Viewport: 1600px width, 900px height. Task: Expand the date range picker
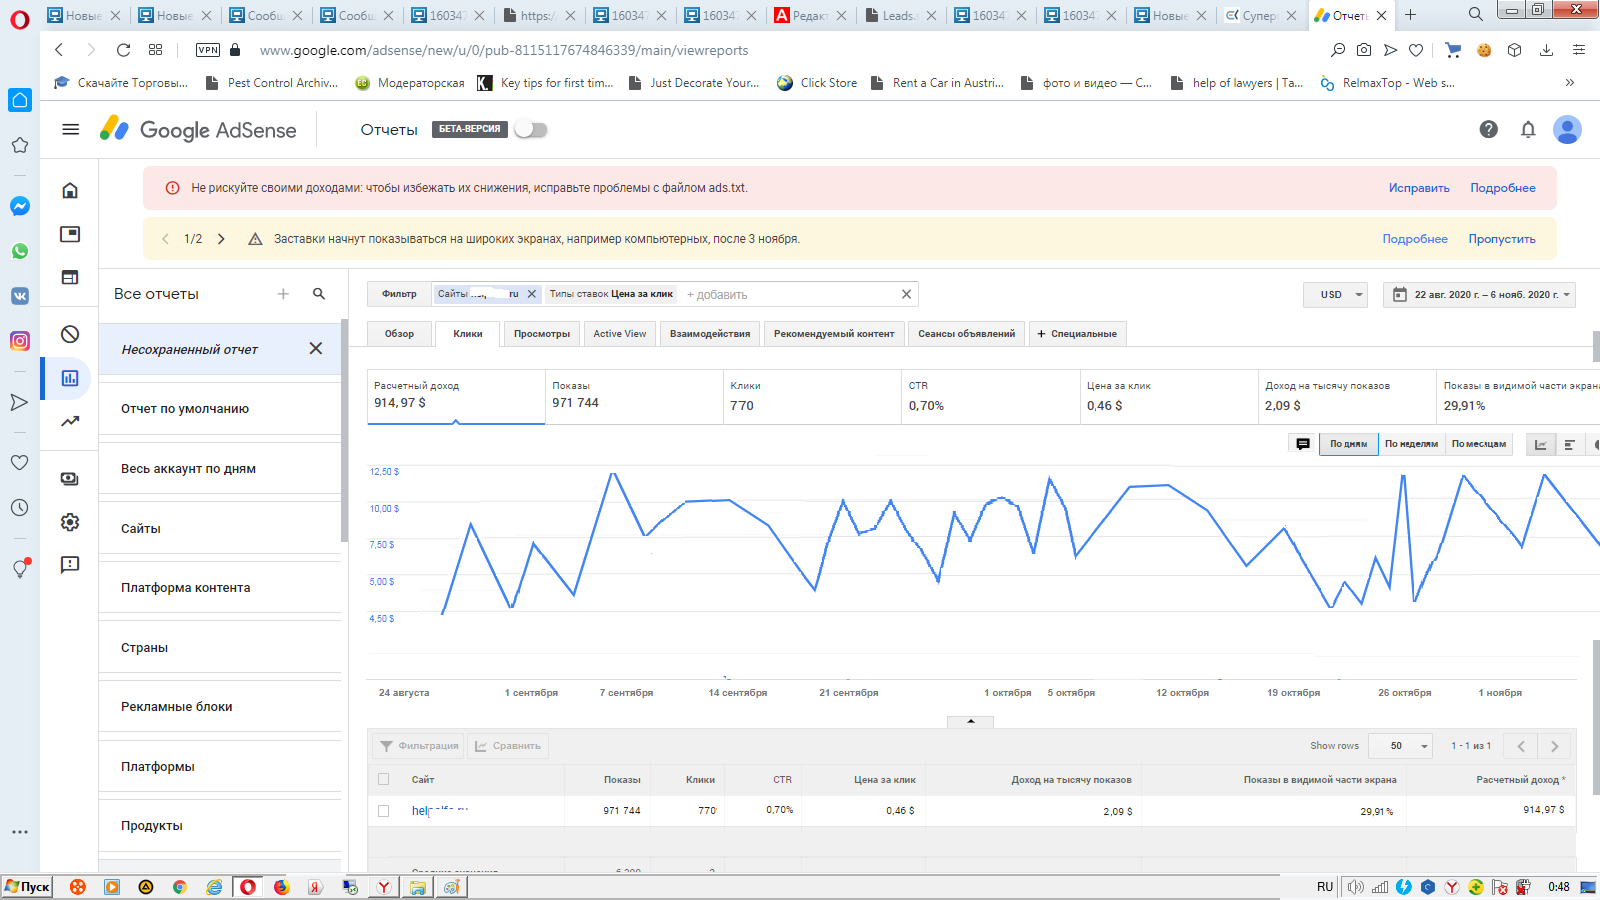[1479, 295]
